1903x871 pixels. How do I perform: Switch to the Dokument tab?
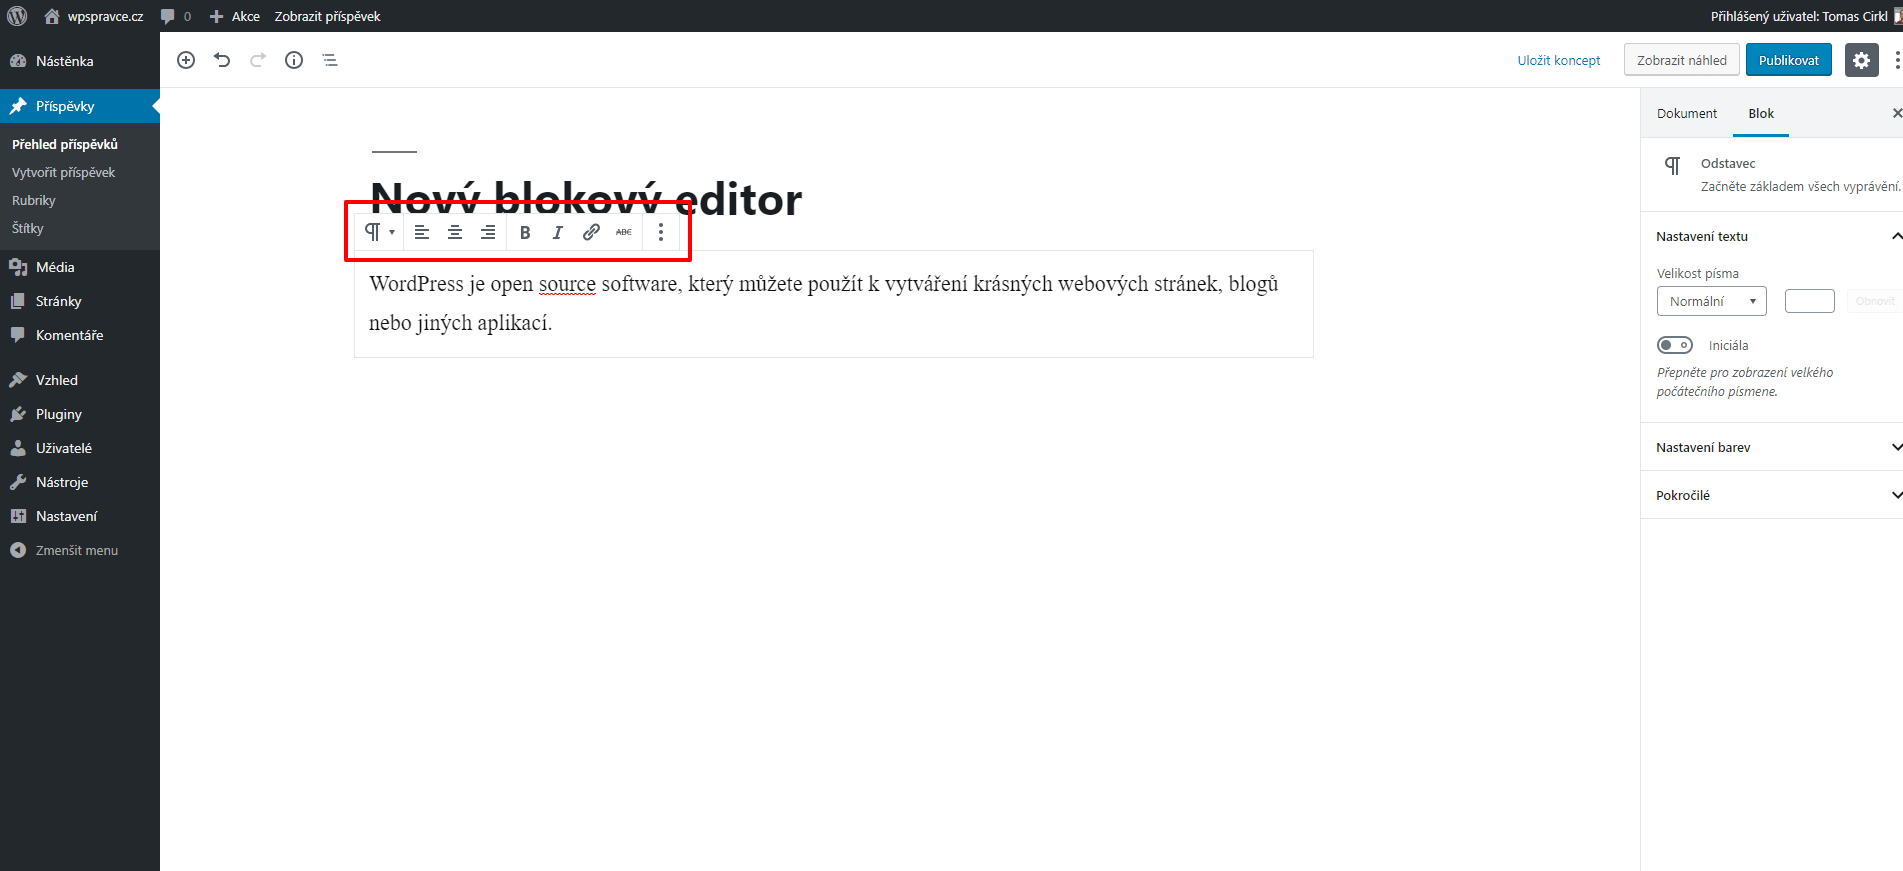click(x=1686, y=113)
